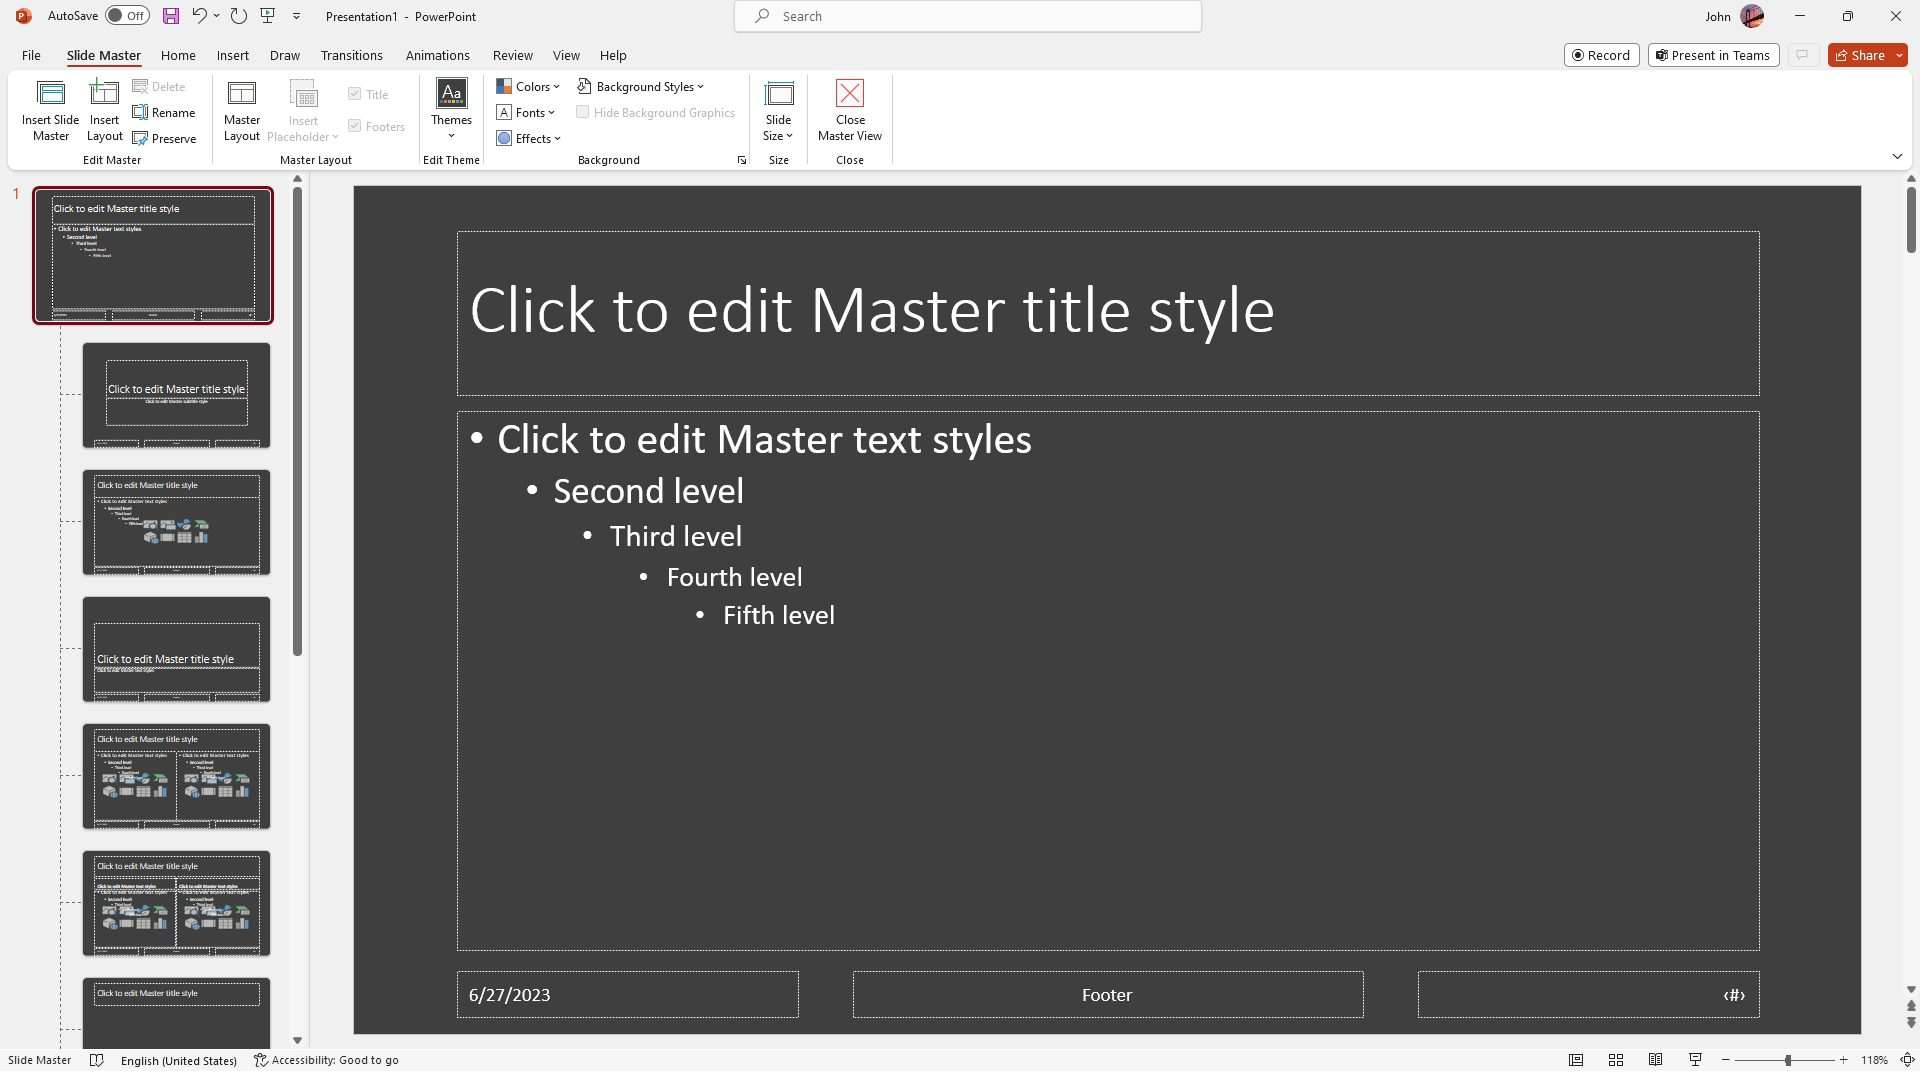The height and width of the screenshot is (1072, 1920).
Task: Open Insert Placeholder dropdown
Action: pos(303,111)
